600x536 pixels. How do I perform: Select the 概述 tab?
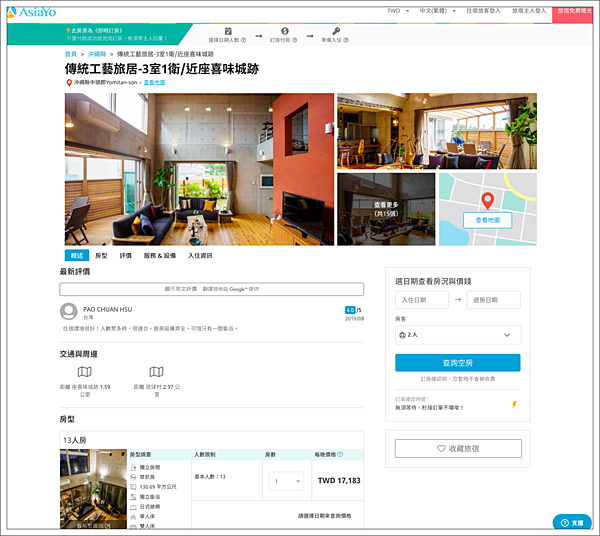(x=77, y=256)
